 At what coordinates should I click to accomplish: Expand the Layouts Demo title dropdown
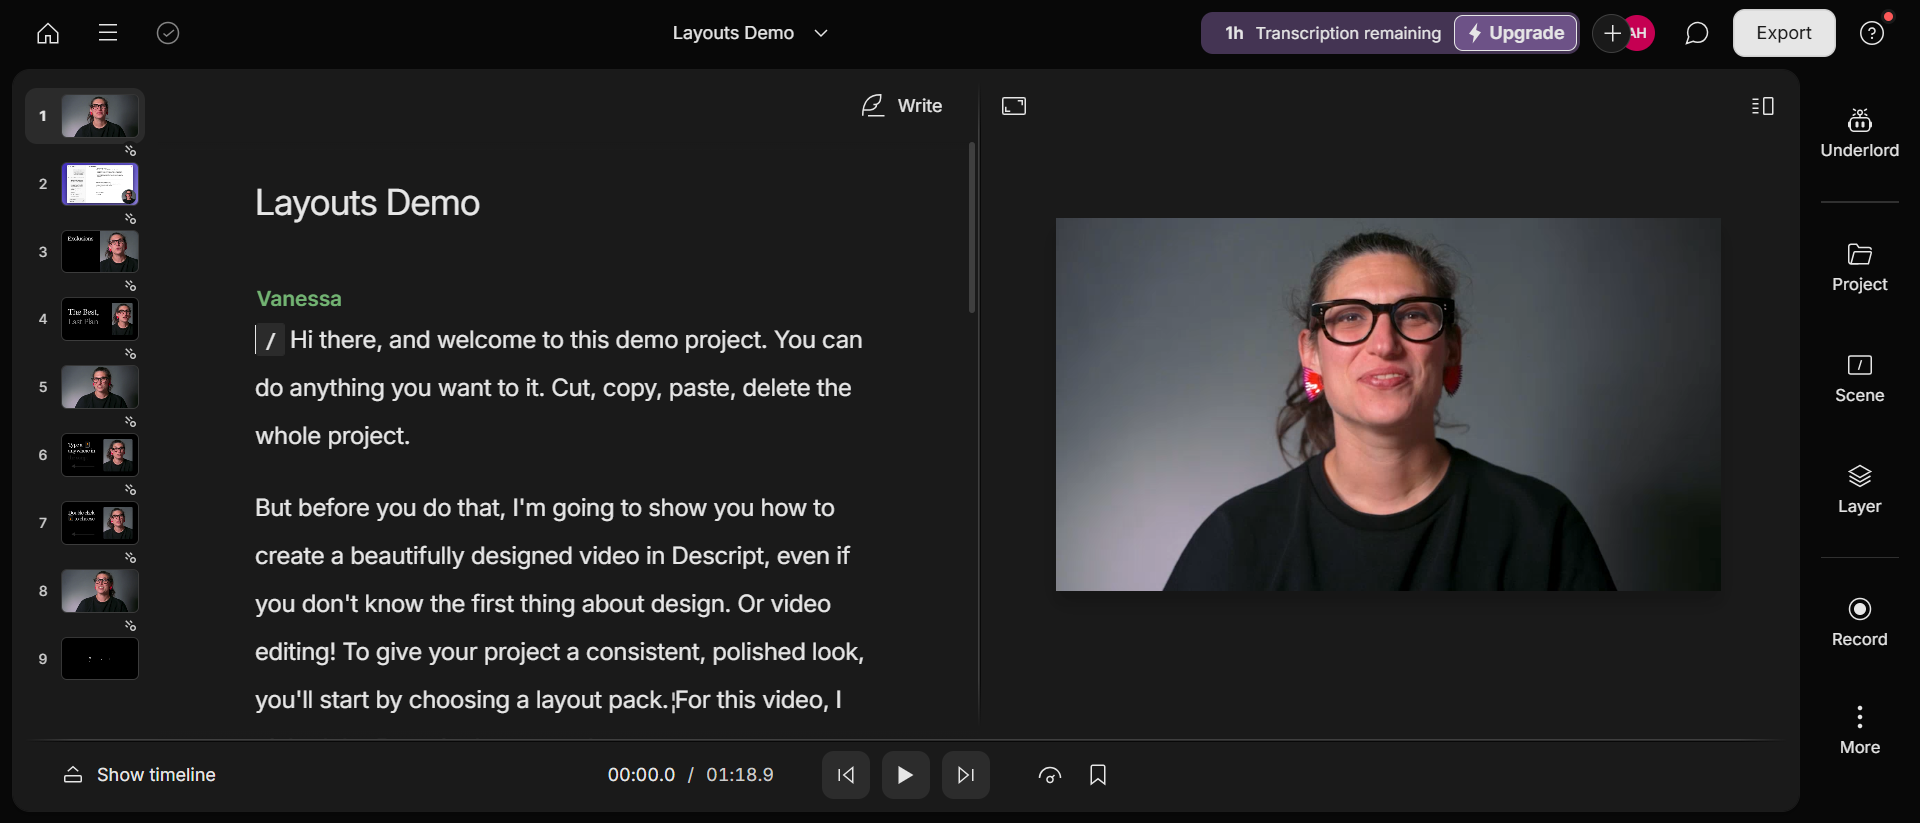pyautogui.click(x=821, y=33)
